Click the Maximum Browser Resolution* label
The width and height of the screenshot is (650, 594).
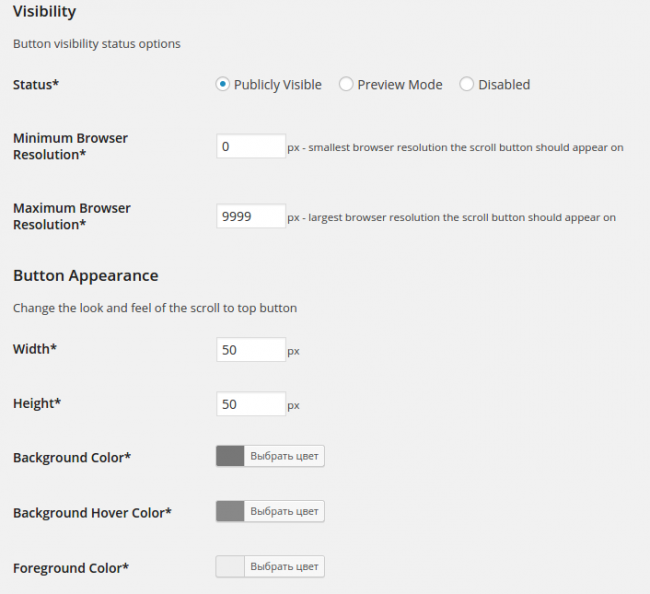click(71, 216)
